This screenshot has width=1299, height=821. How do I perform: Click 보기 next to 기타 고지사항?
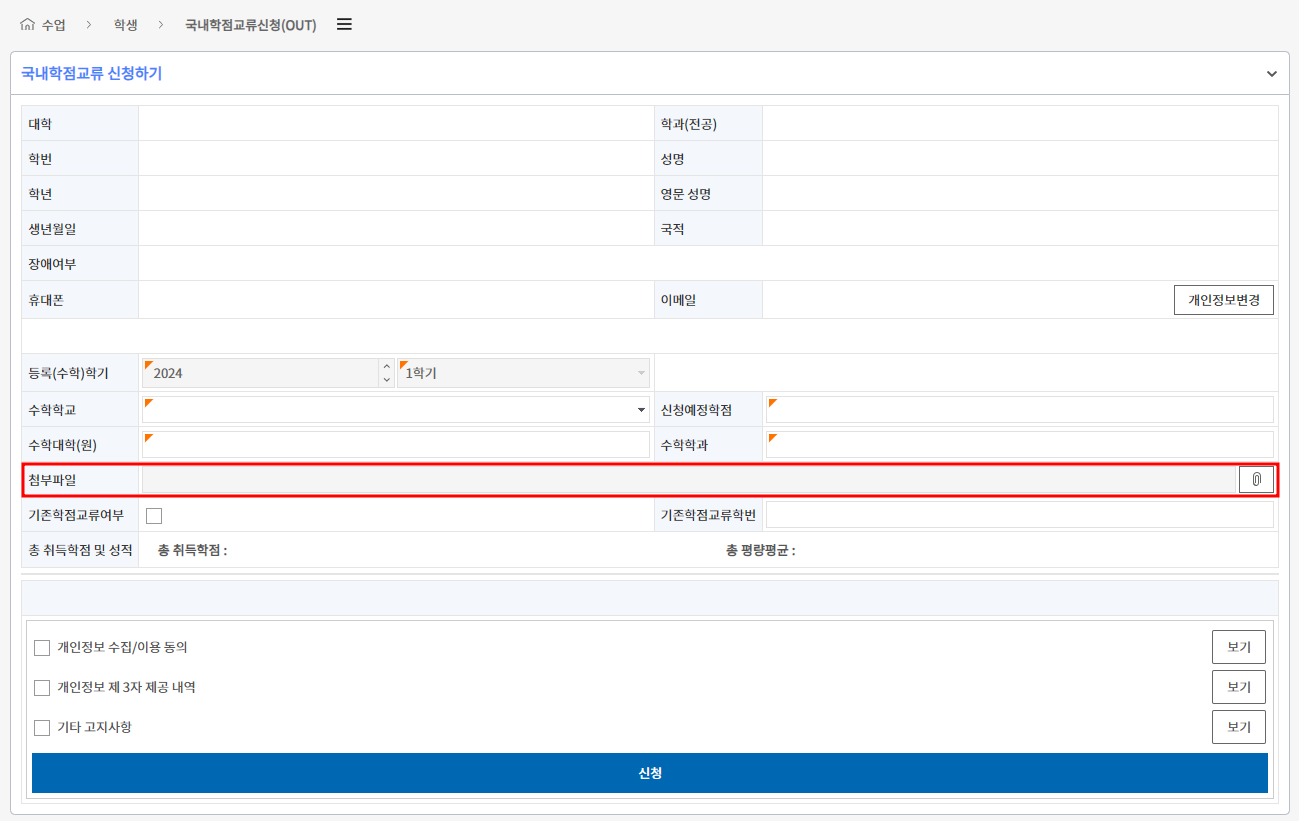click(x=1238, y=727)
